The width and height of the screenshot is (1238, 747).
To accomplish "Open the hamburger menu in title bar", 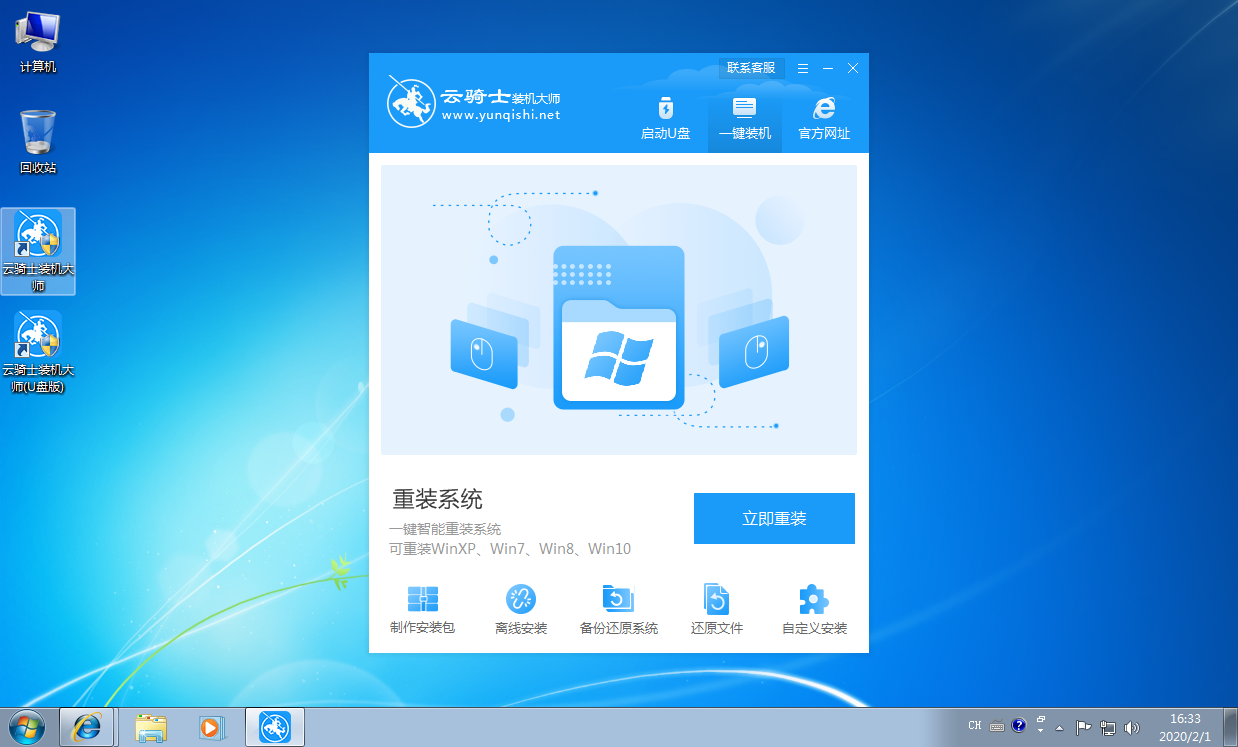I will click(x=803, y=68).
